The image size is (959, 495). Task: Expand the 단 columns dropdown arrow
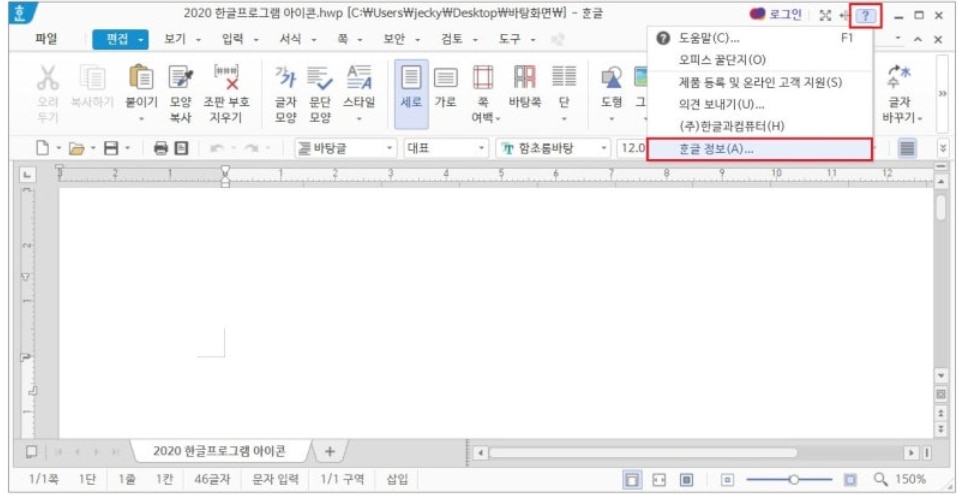tap(563, 119)
